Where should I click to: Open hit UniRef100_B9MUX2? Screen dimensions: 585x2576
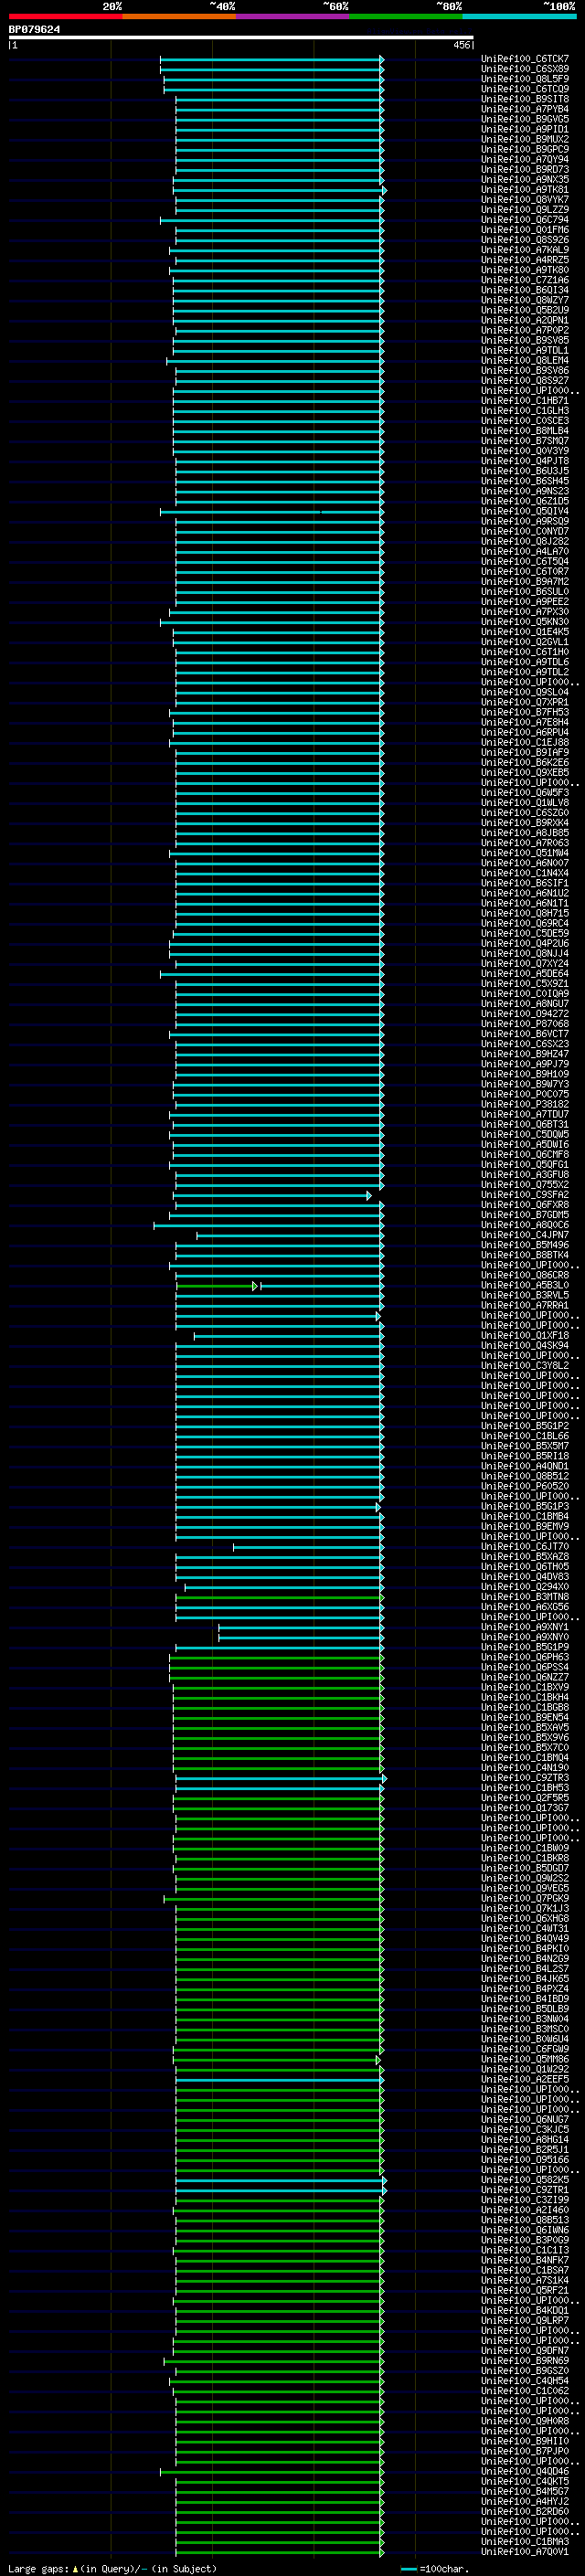(x=525, y=139)
